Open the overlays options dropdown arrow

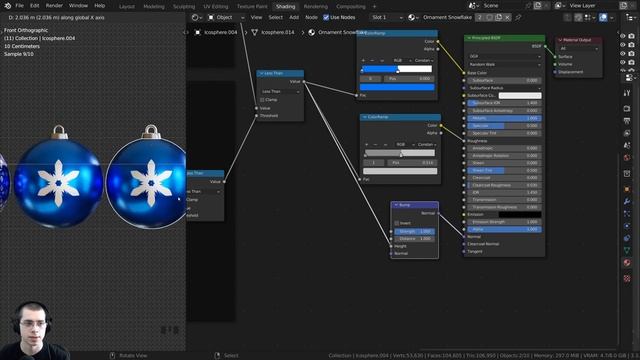tap(611, 18)
